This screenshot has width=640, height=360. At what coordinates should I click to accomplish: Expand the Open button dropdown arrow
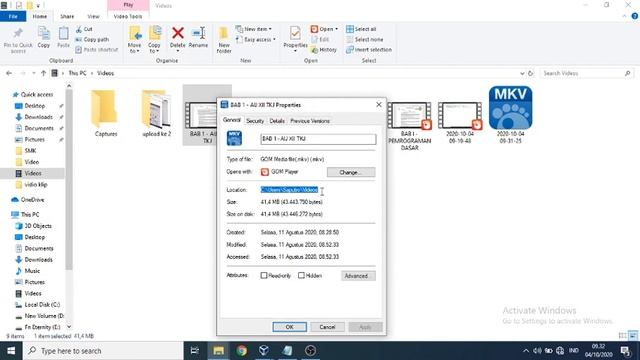336,29
